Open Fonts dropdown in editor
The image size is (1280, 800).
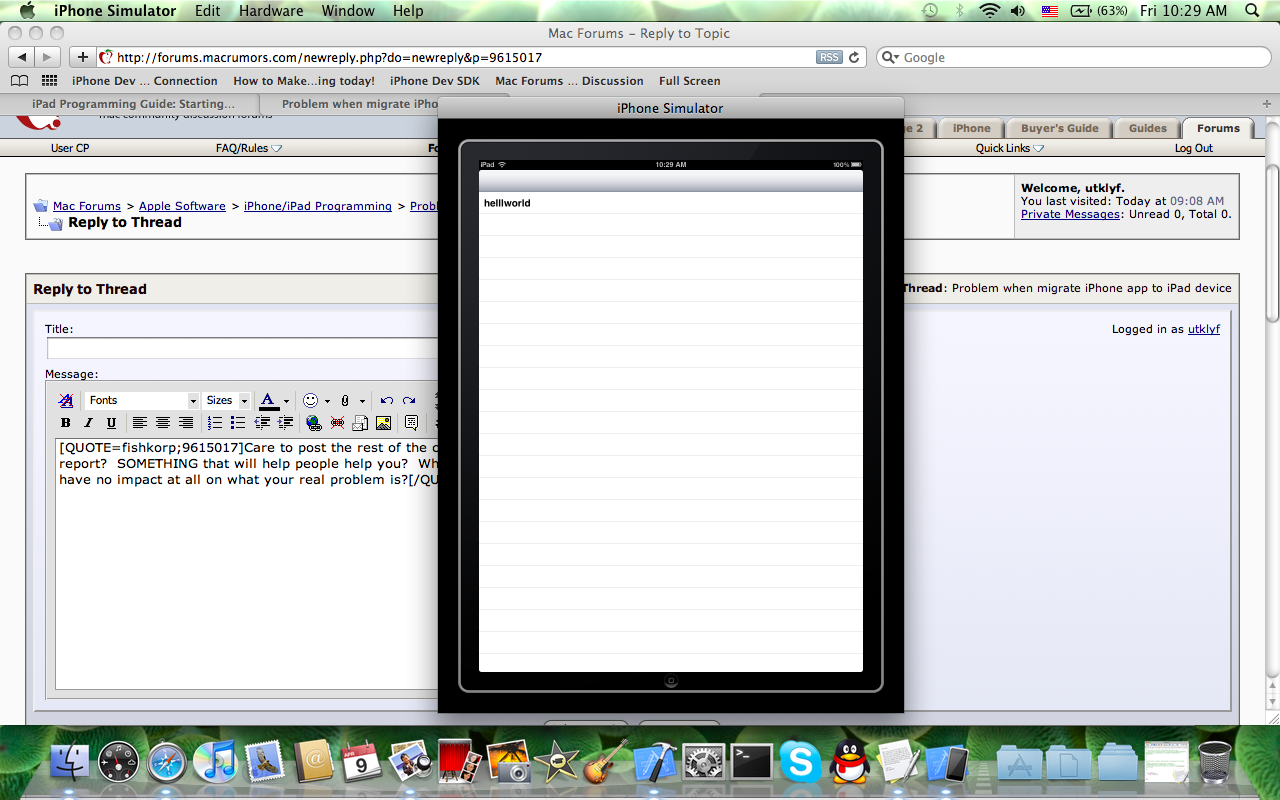point(141,400)
